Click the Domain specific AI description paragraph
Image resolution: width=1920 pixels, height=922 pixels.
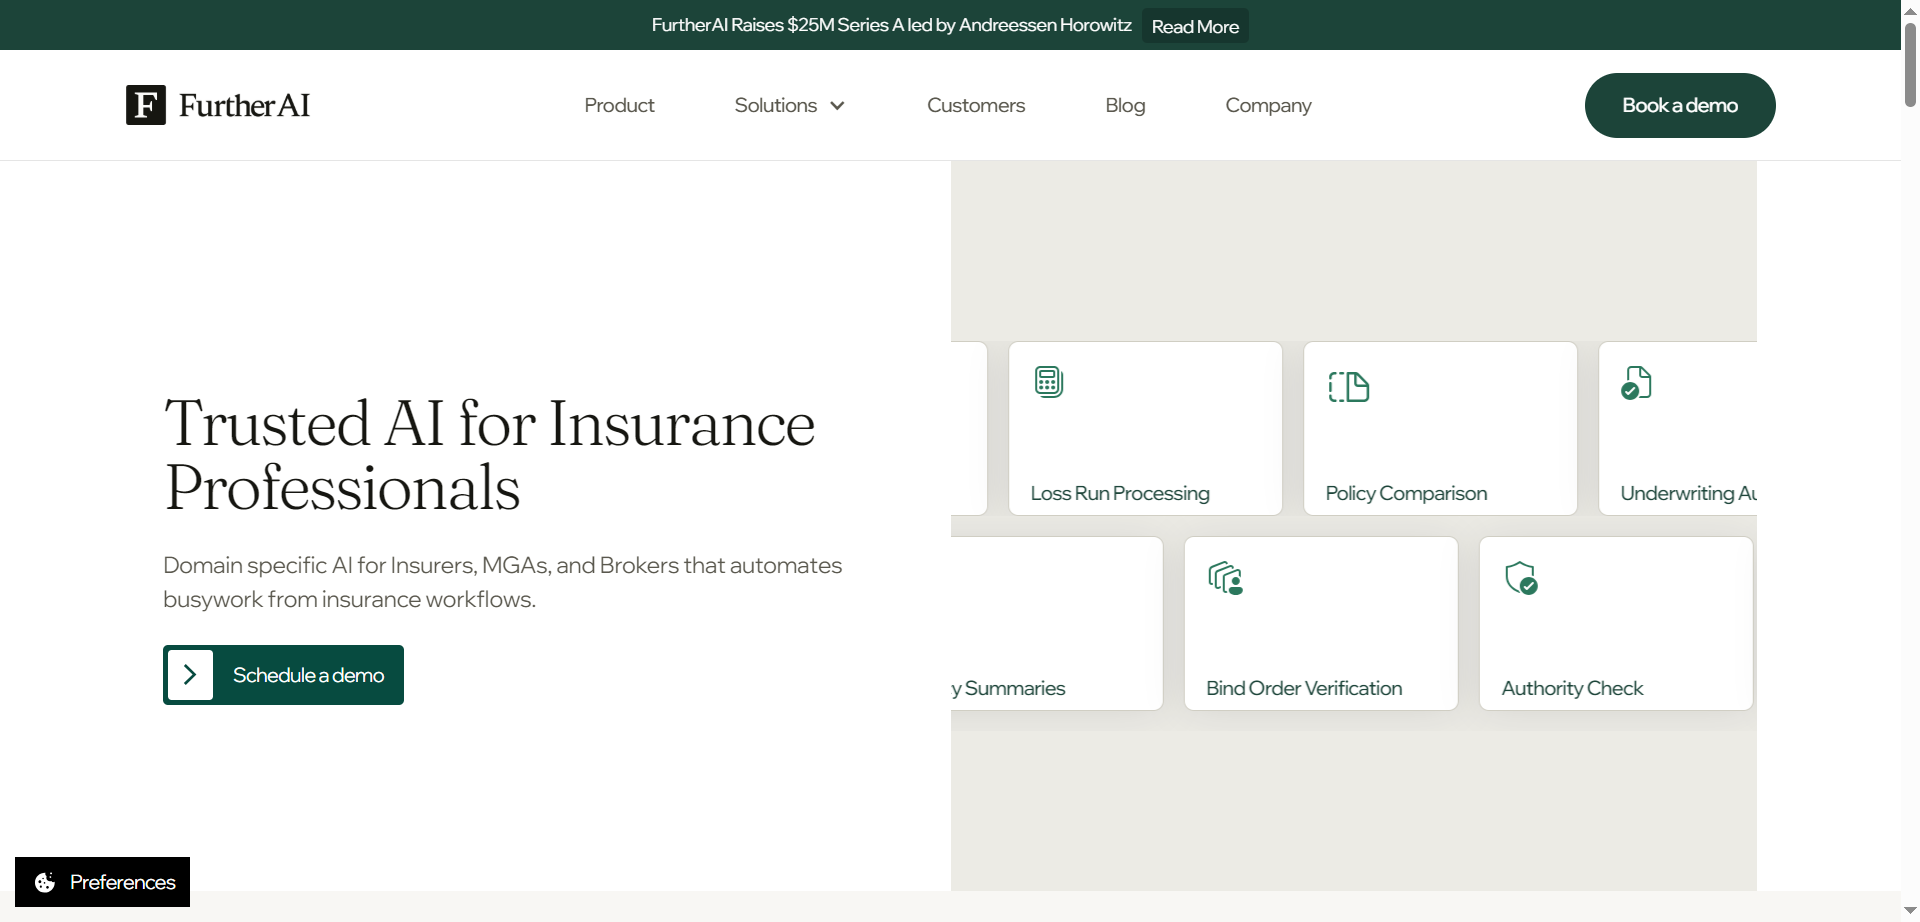point(502,582)
